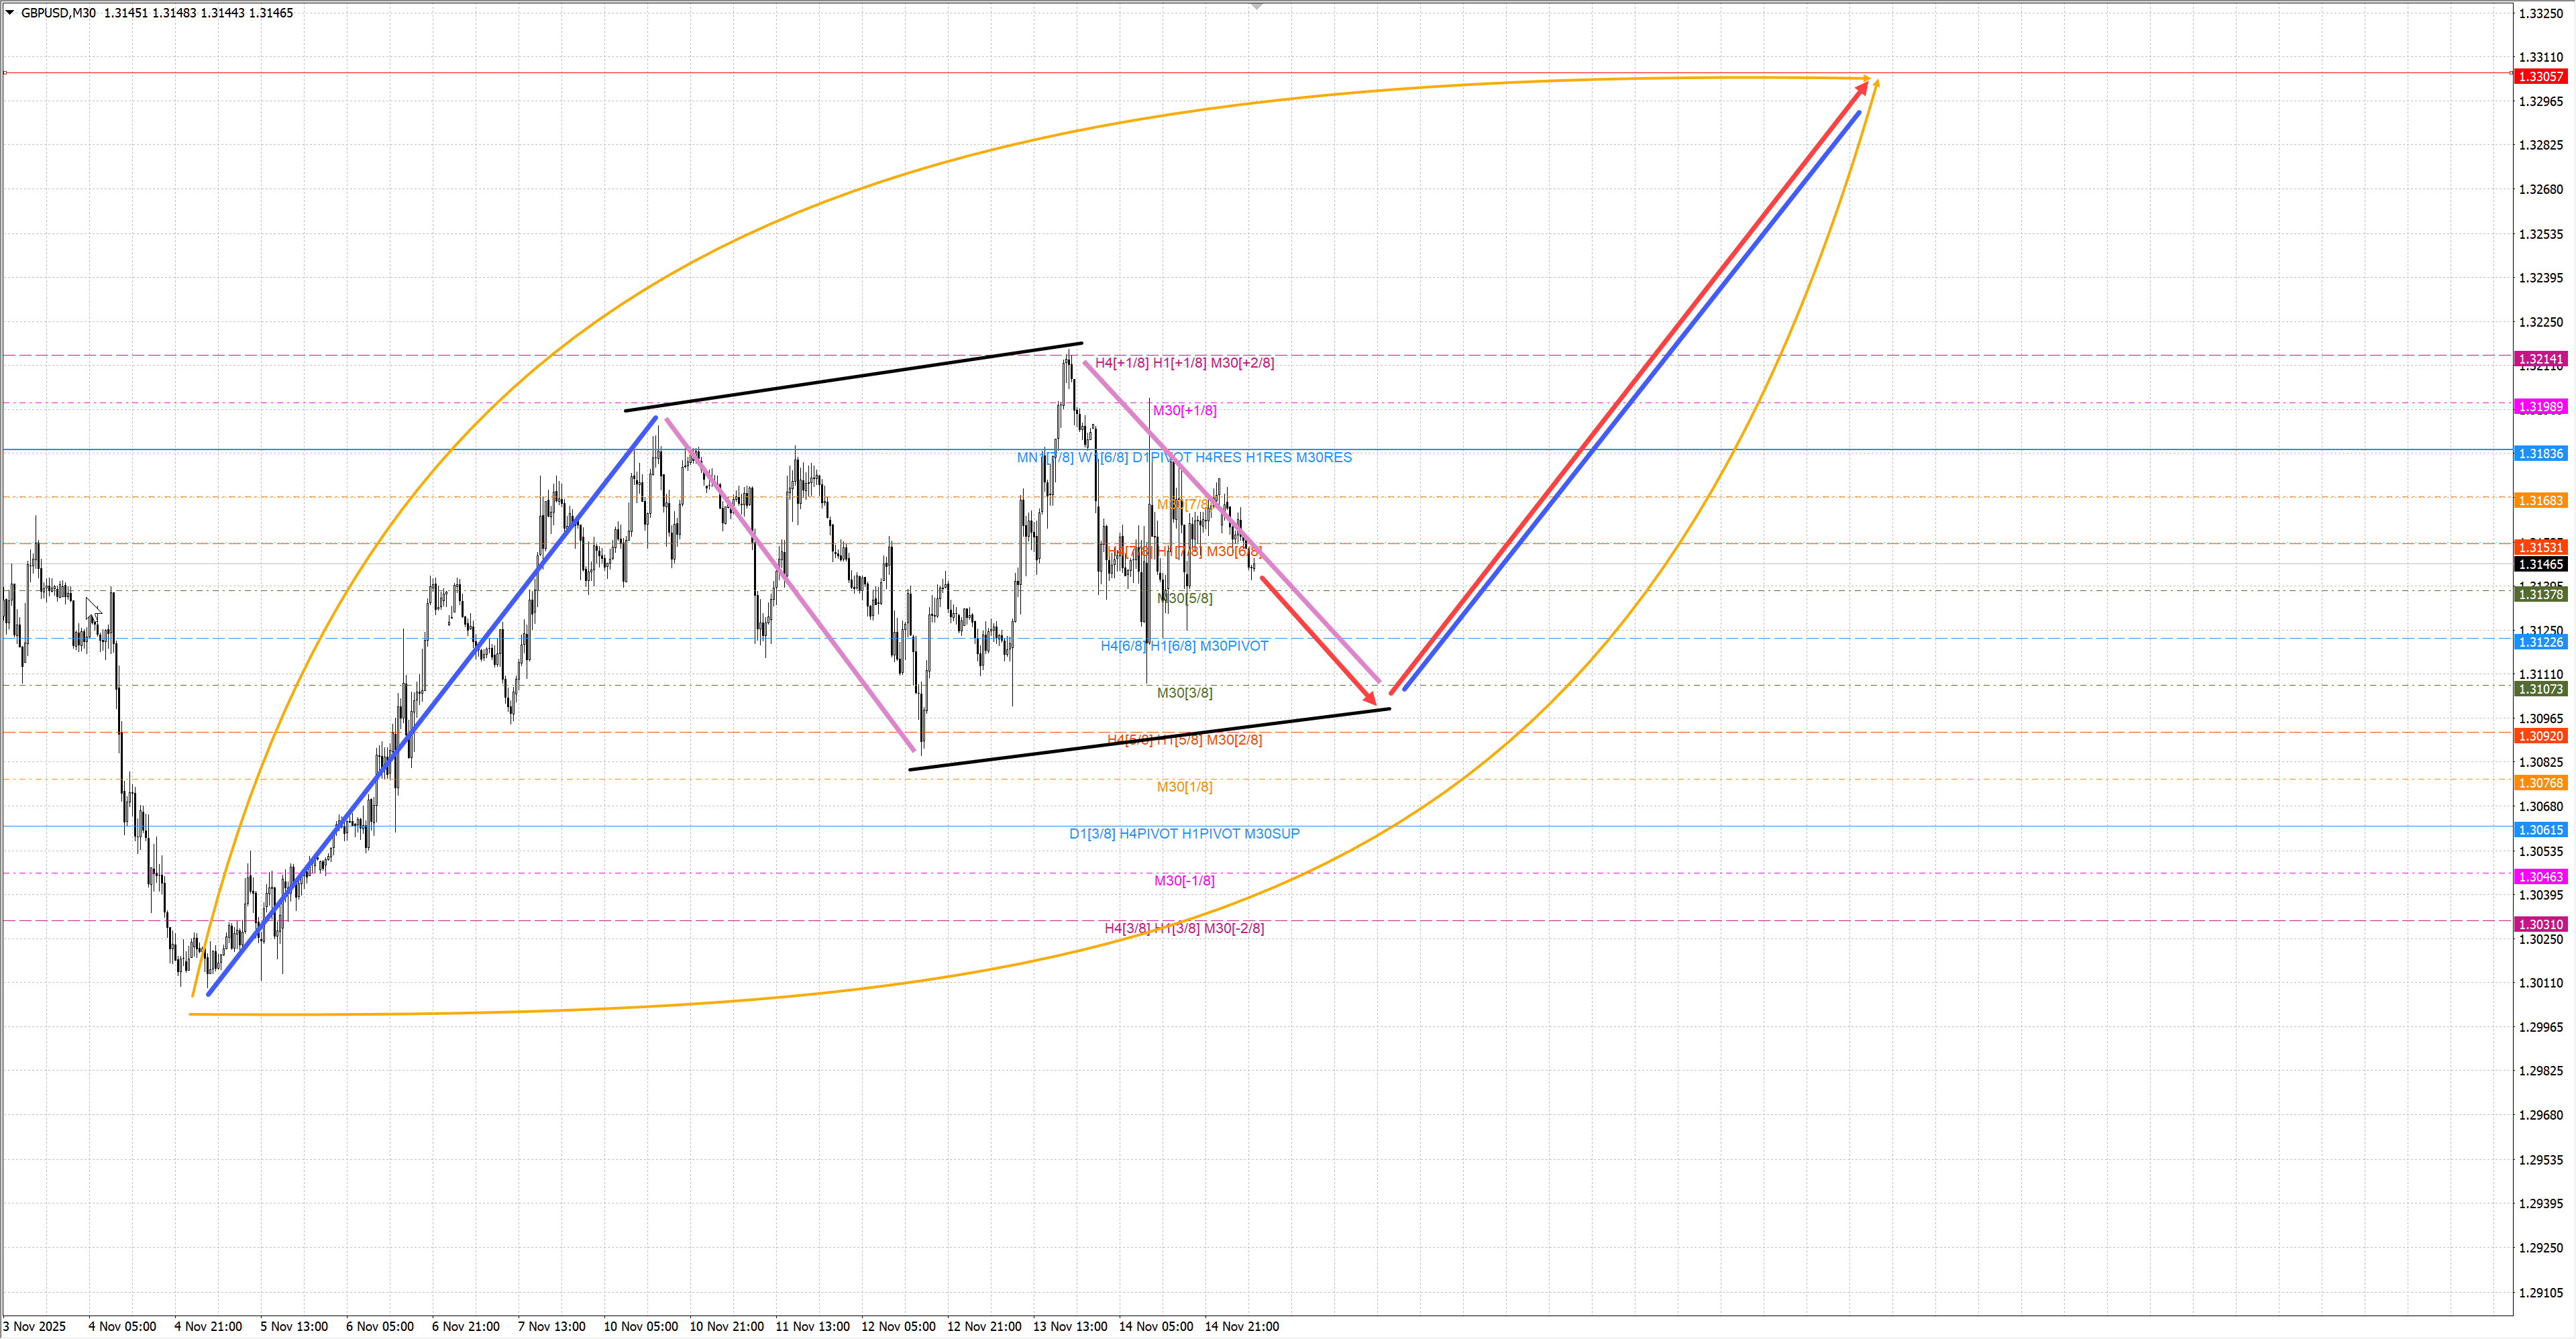Click the 'M30[-1/8]' level label
The height and width of the screenshot is (1339, 2576).
1184,881
